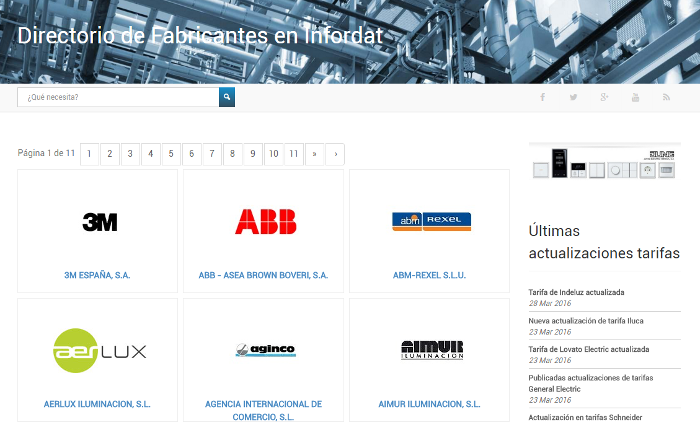This screenshot has width=700, height=425.
Task: Open AIMUR ILUMINACION, S.L. link
Action: [429, 404]
